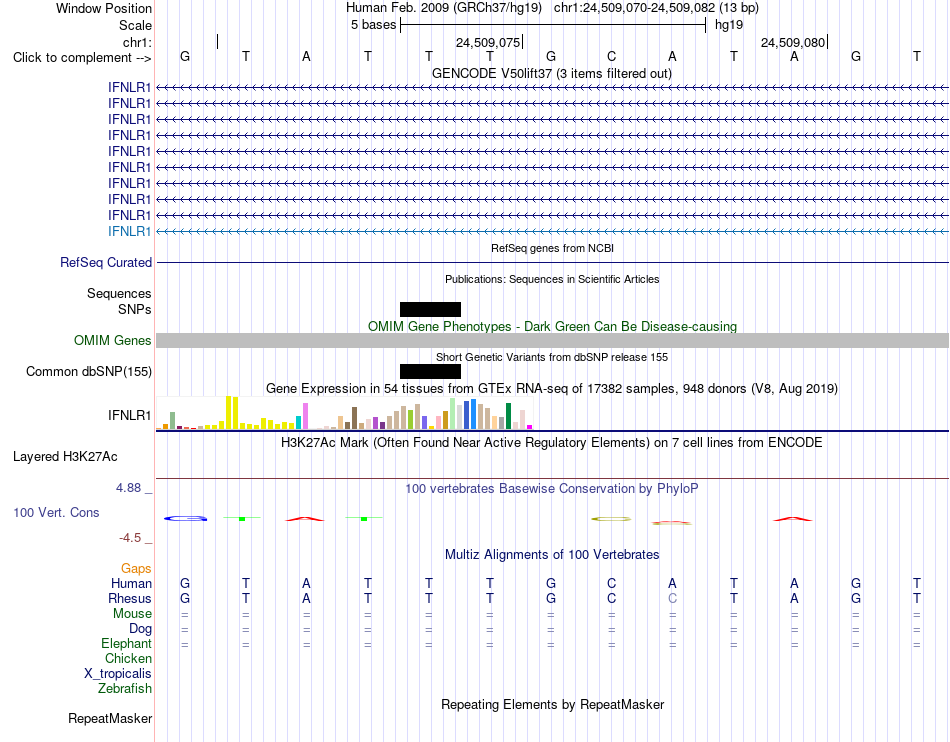This screenshot has width=950, height=742.
Task: Select the Elephant alignment row label
Action: 126,644
